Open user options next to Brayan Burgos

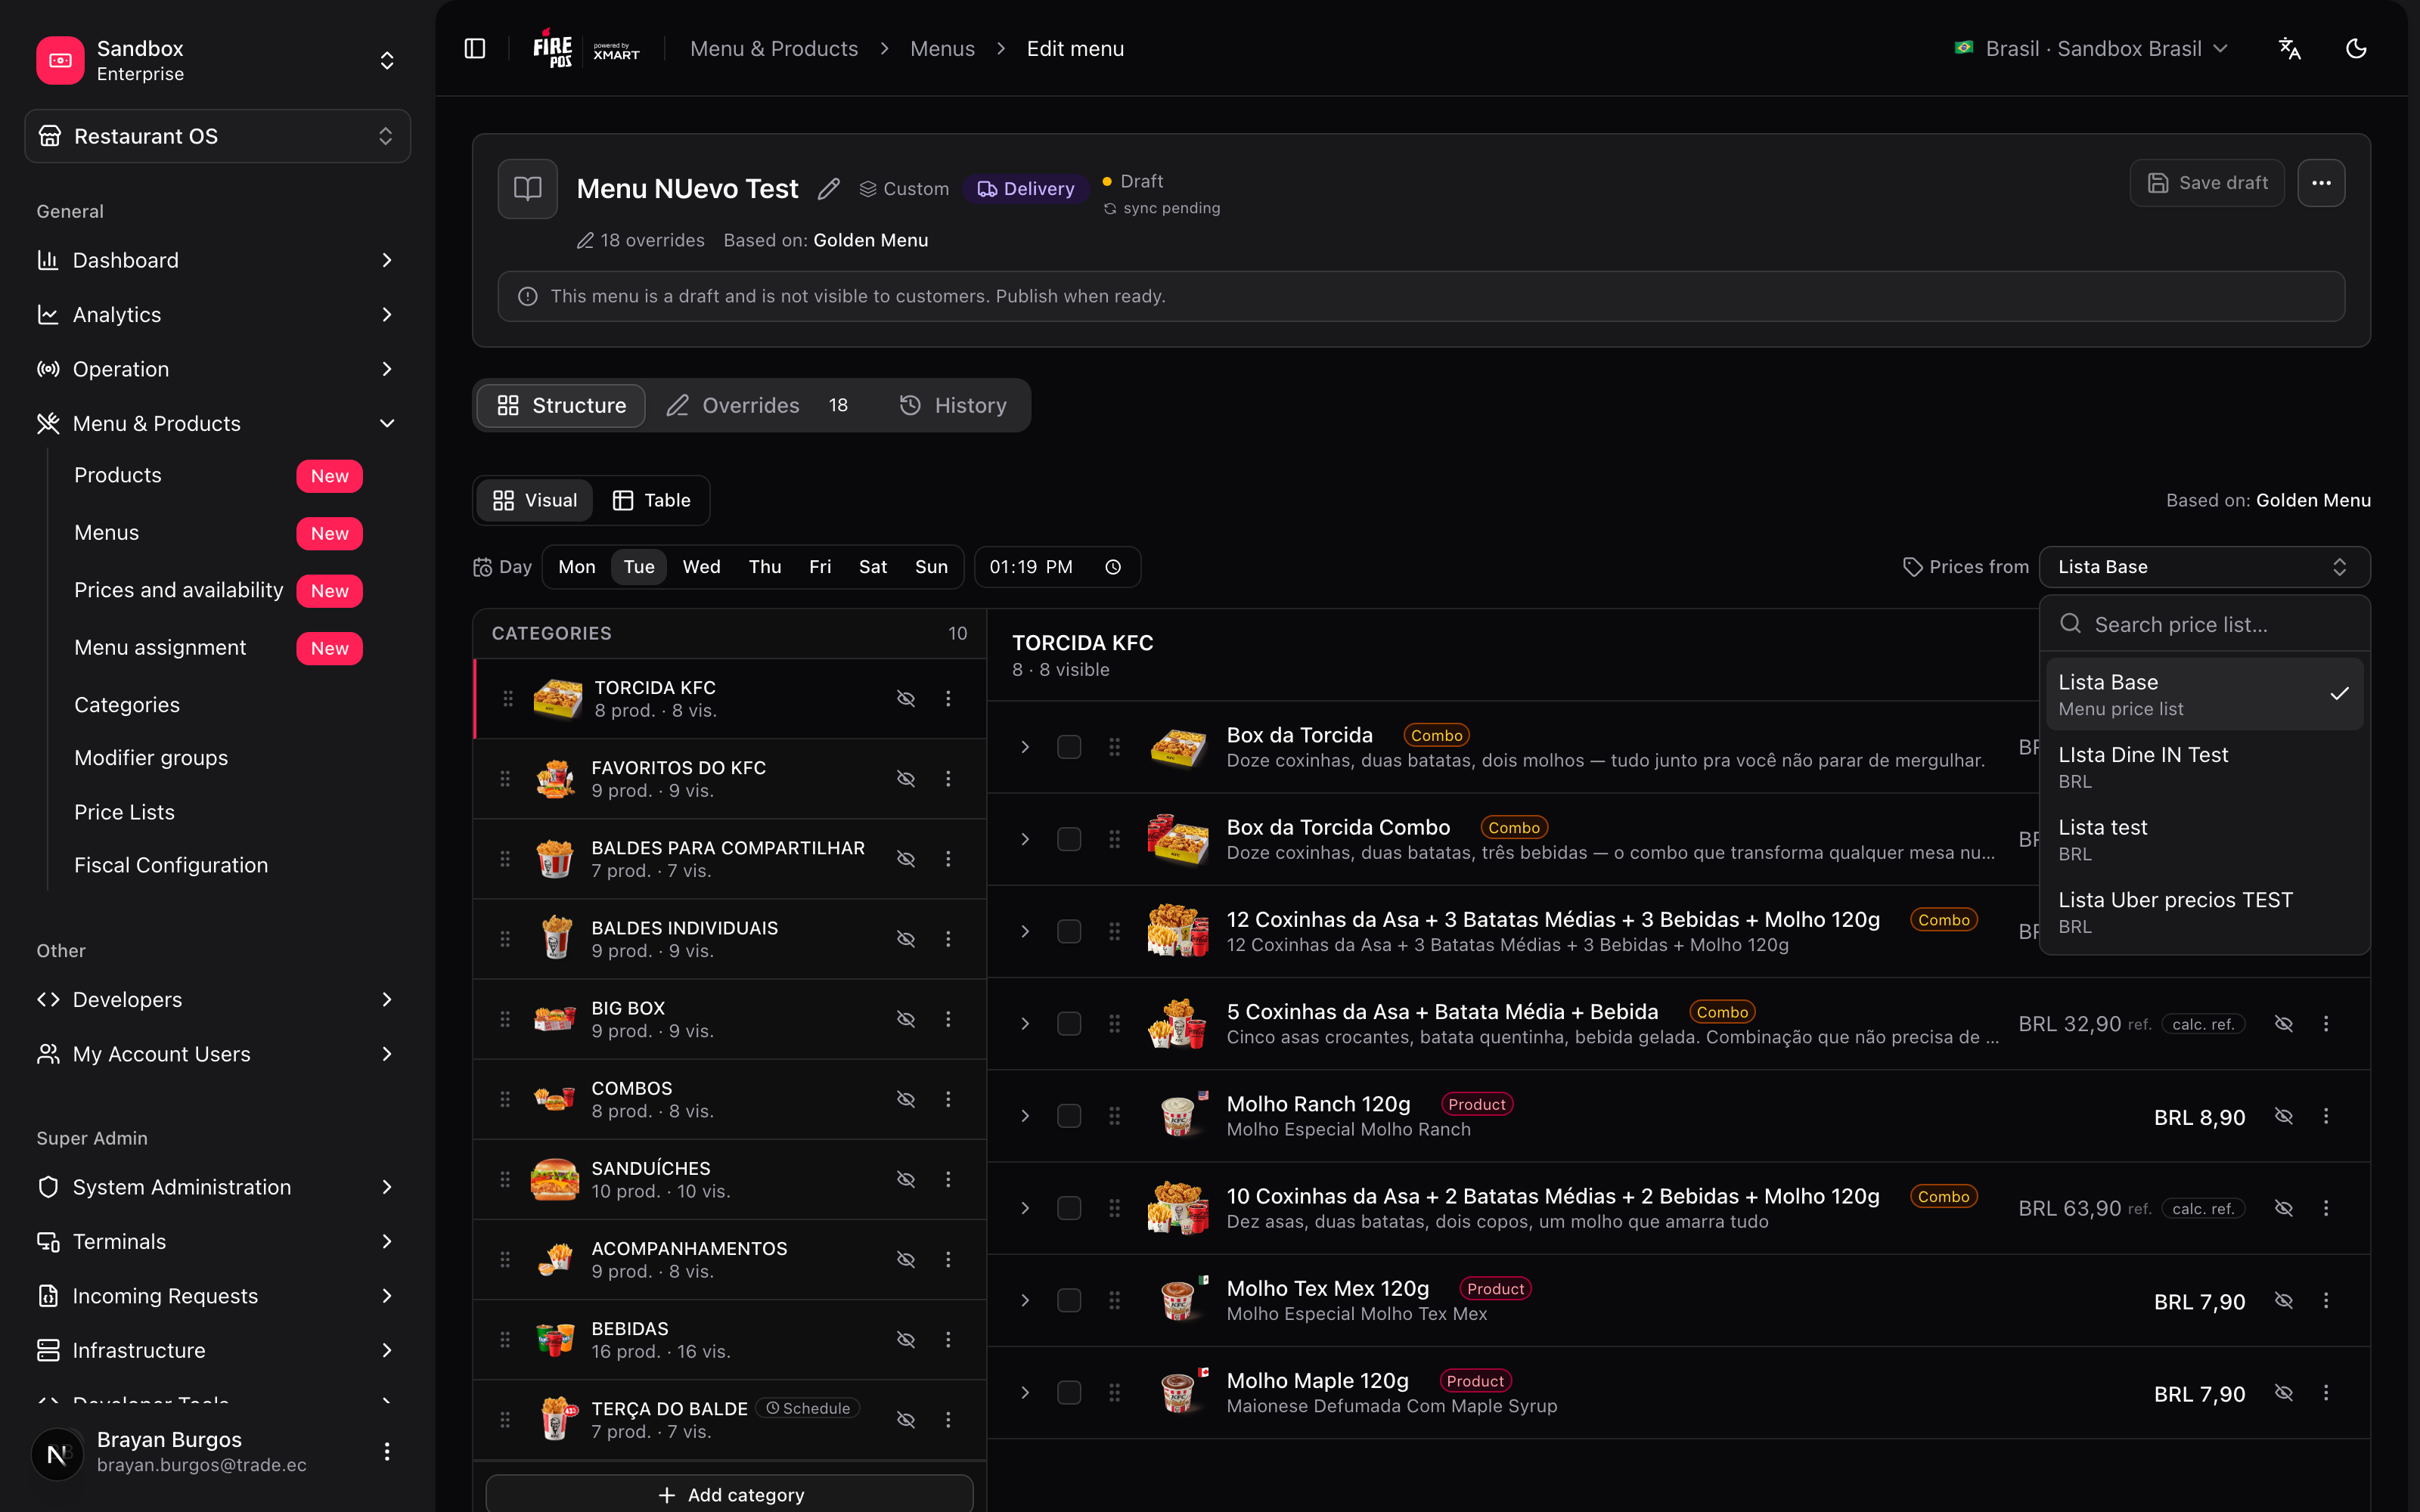pyautogui.click(x=387, y=1451)
